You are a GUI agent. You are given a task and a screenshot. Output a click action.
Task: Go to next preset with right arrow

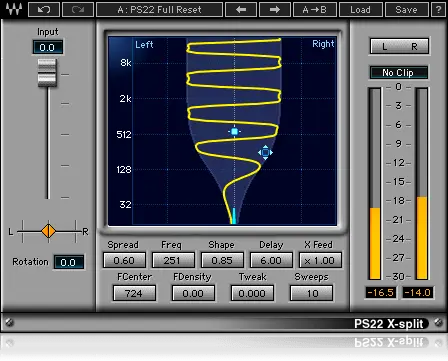pos(275,9)
